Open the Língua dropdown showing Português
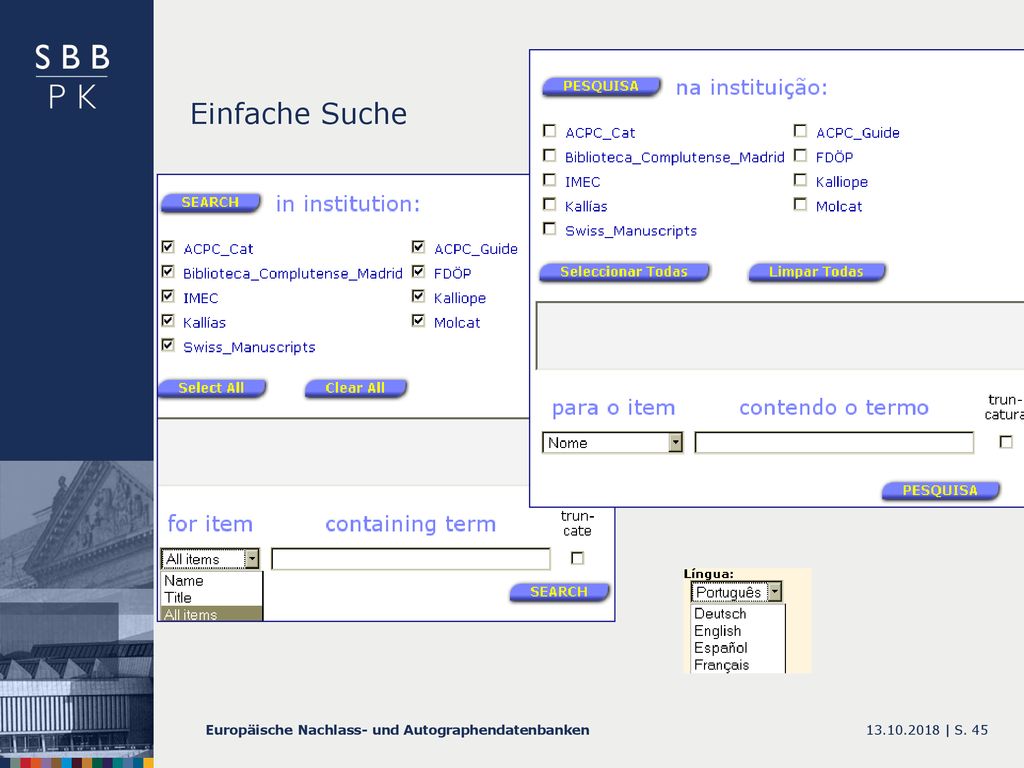The width and height of the screenshot is (1024, 768). [x=736, y=592]
